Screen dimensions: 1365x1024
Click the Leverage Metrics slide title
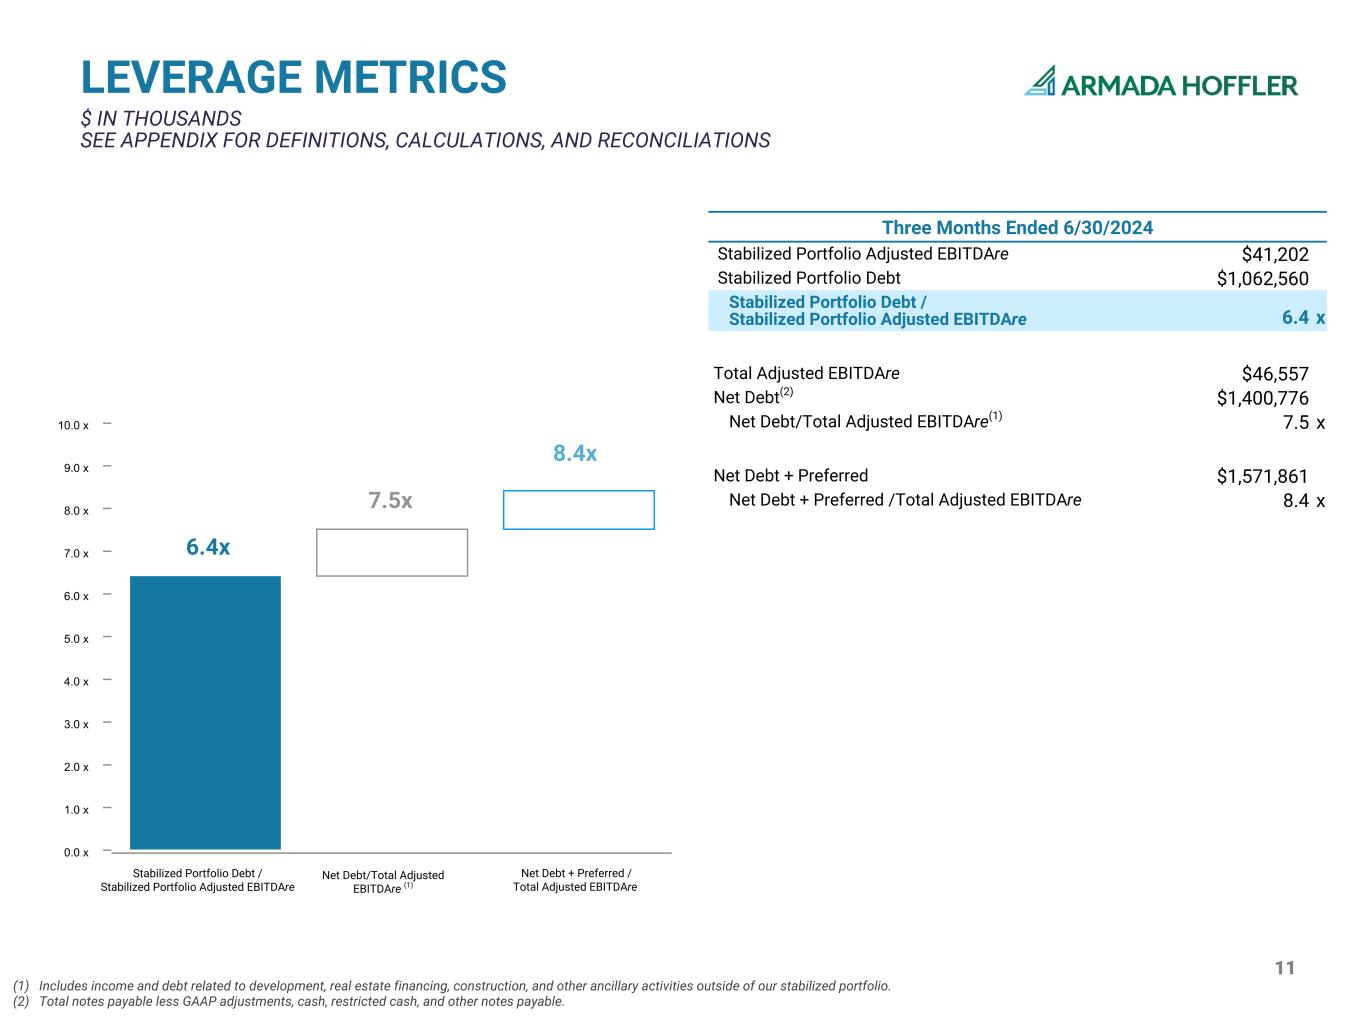pos(293,78)
